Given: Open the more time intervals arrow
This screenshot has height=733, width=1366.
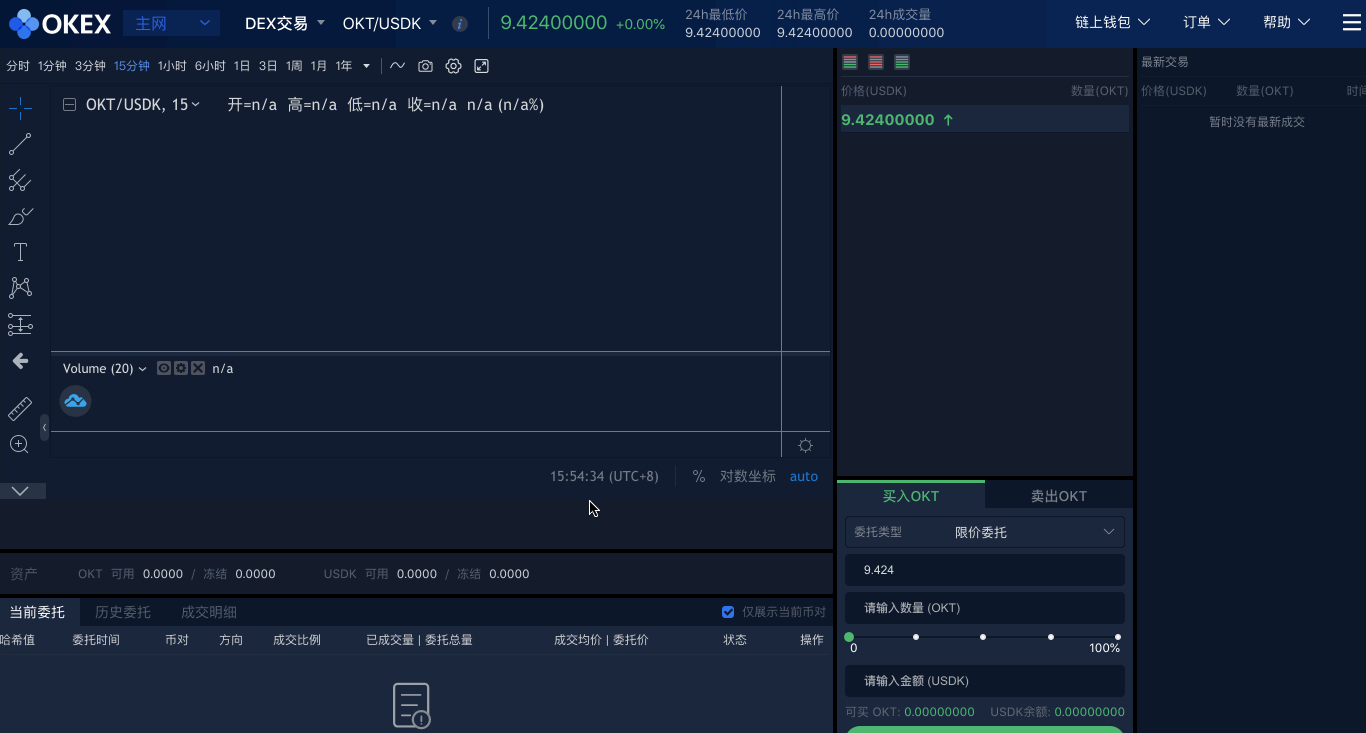Looking at the screenshot, I should pos(366,66).
